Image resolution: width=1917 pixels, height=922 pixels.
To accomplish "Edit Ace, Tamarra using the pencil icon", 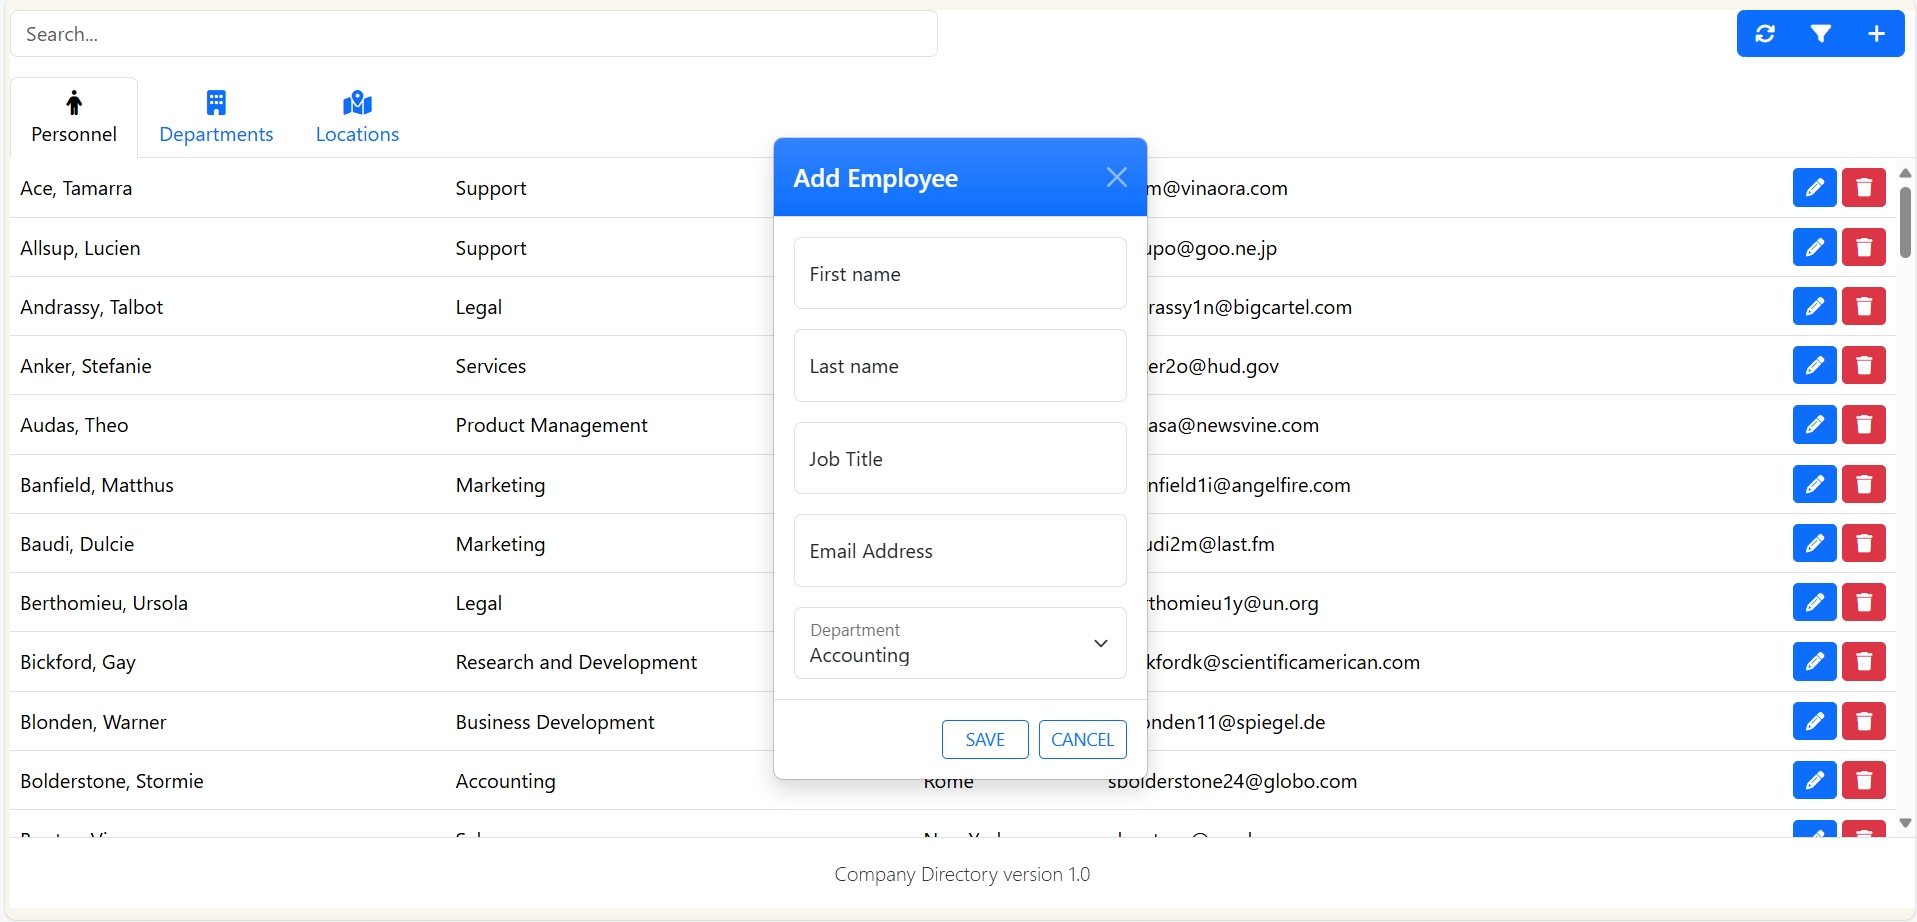I will coord(1814,186).
